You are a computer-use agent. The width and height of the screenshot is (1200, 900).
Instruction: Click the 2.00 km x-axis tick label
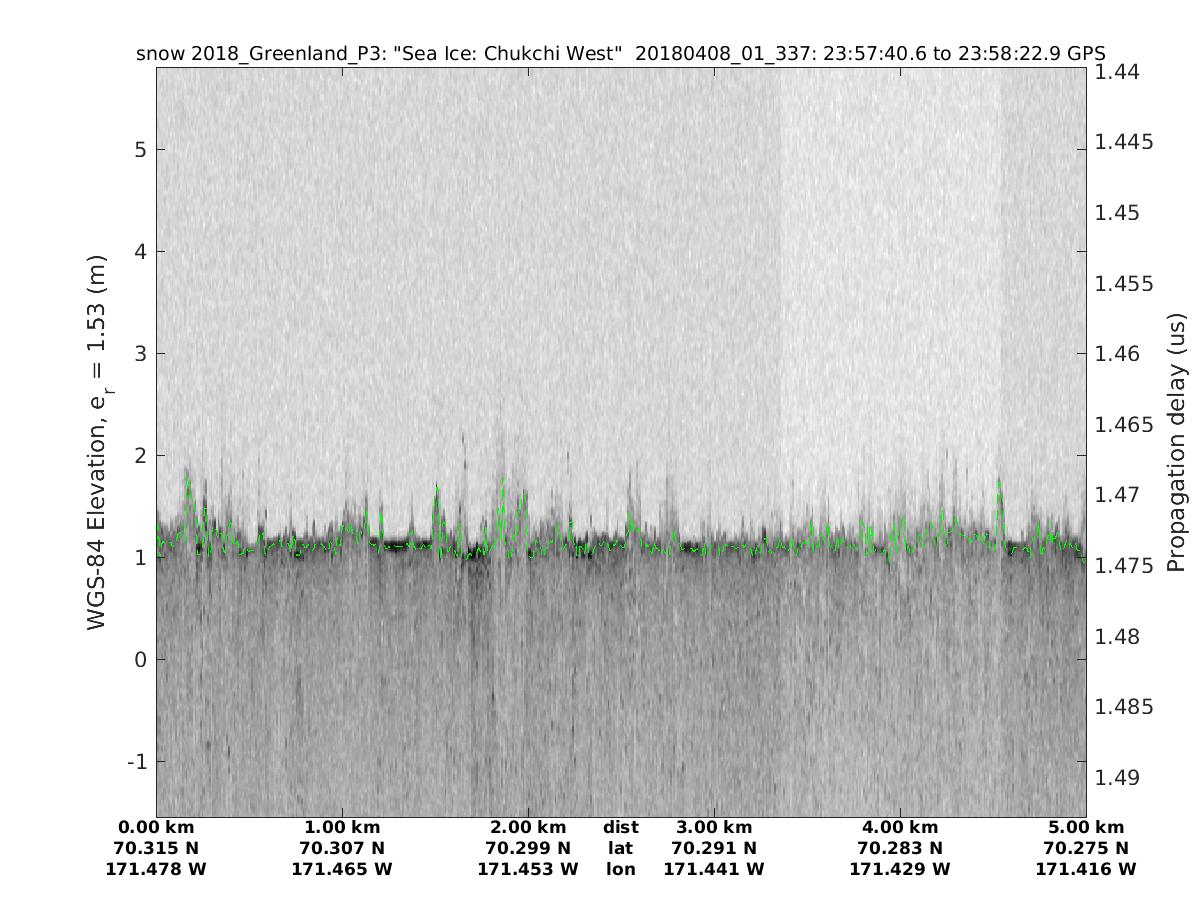coord(528,827)
